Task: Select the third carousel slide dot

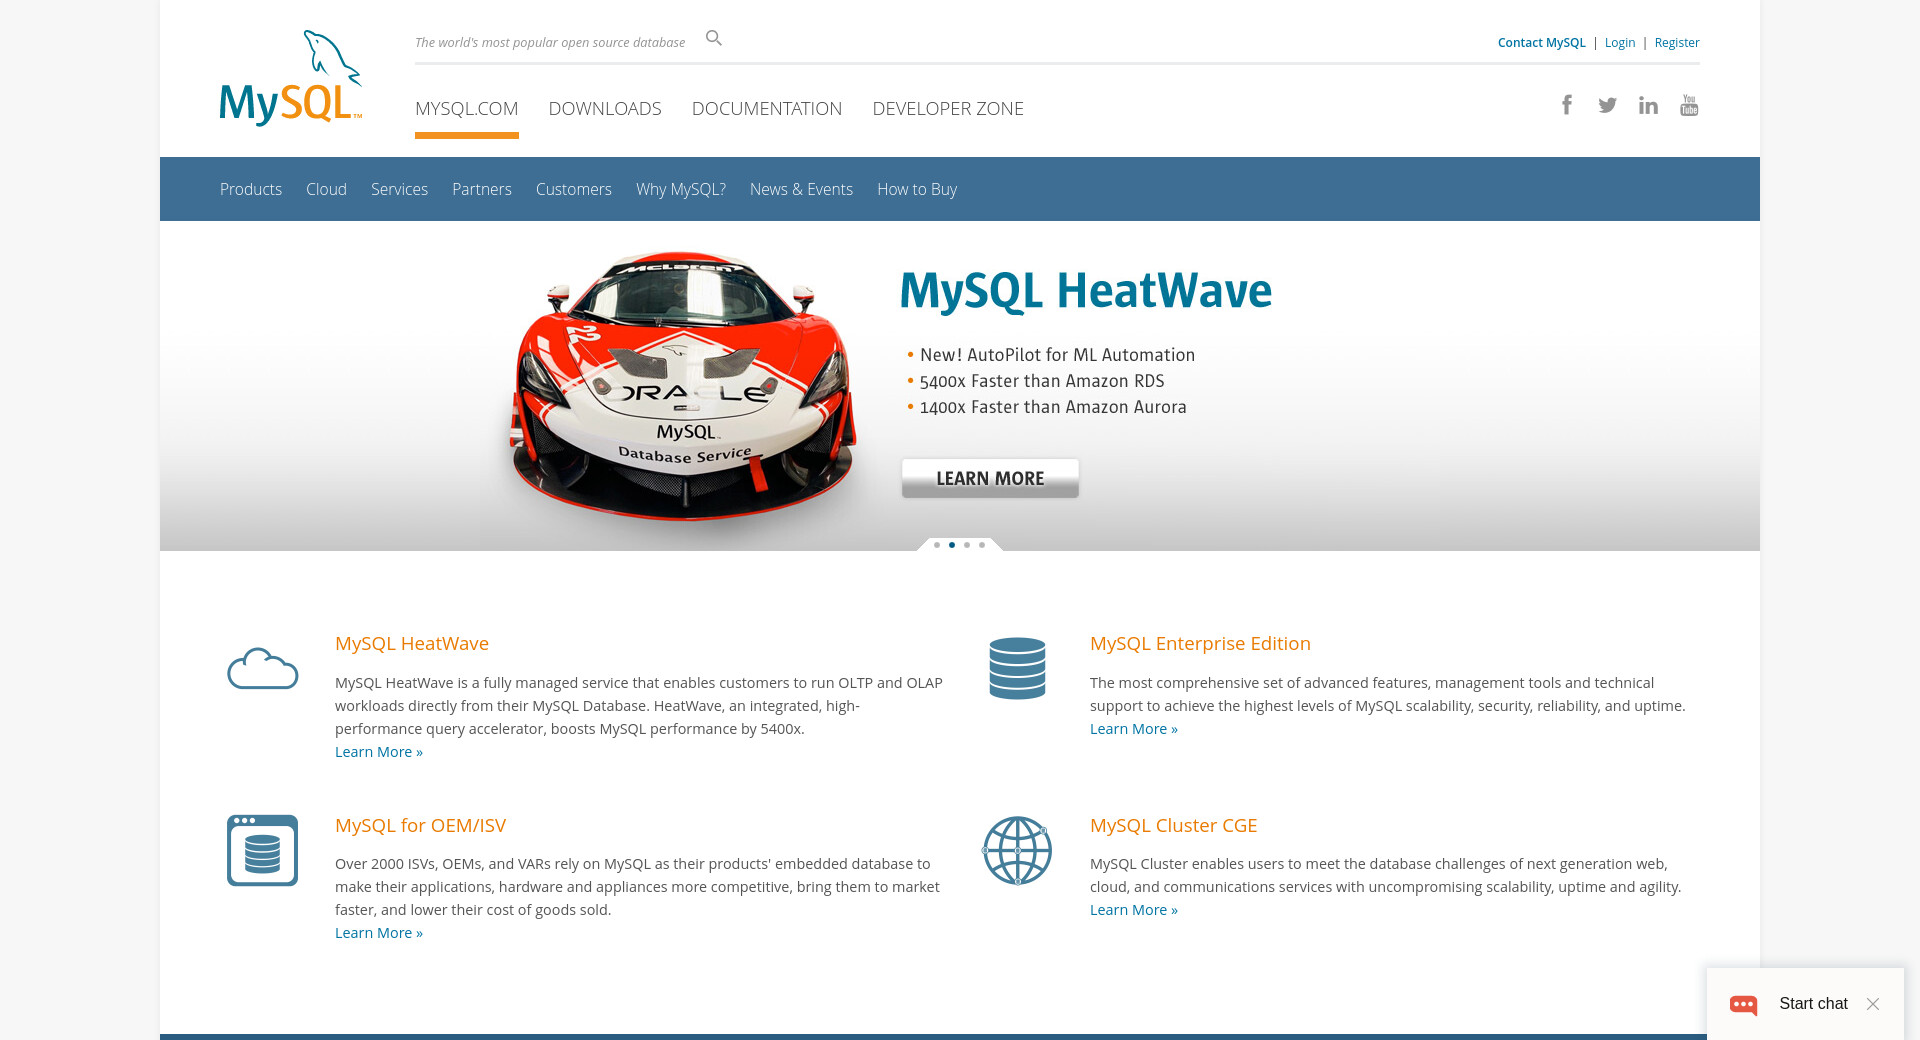Action: 967,545
